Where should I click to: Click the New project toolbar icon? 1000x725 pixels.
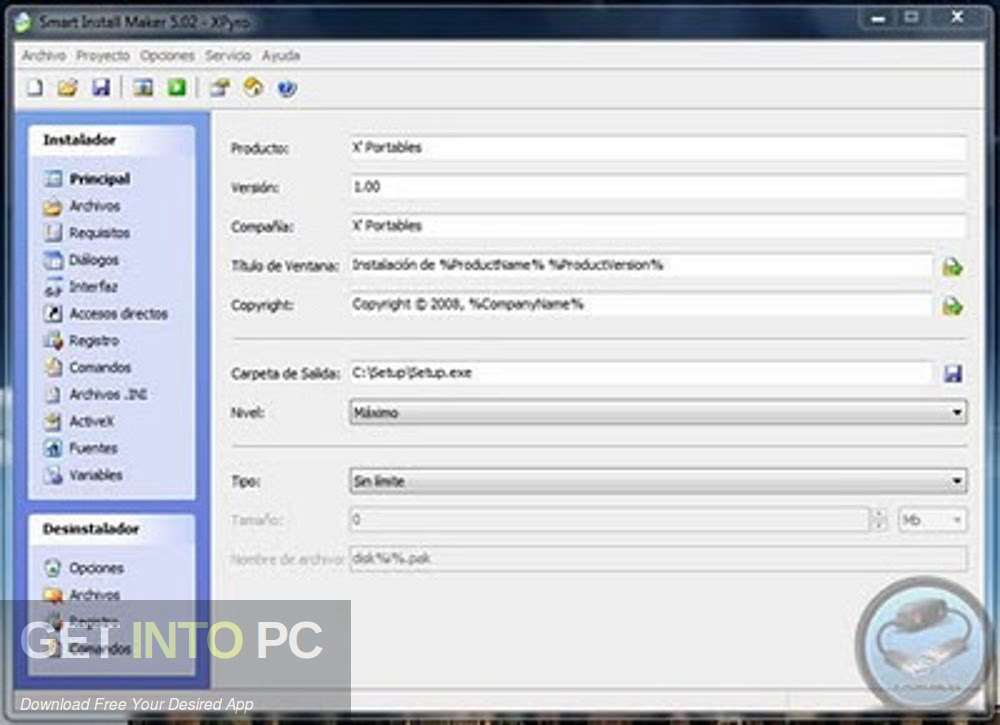[35, 87]
